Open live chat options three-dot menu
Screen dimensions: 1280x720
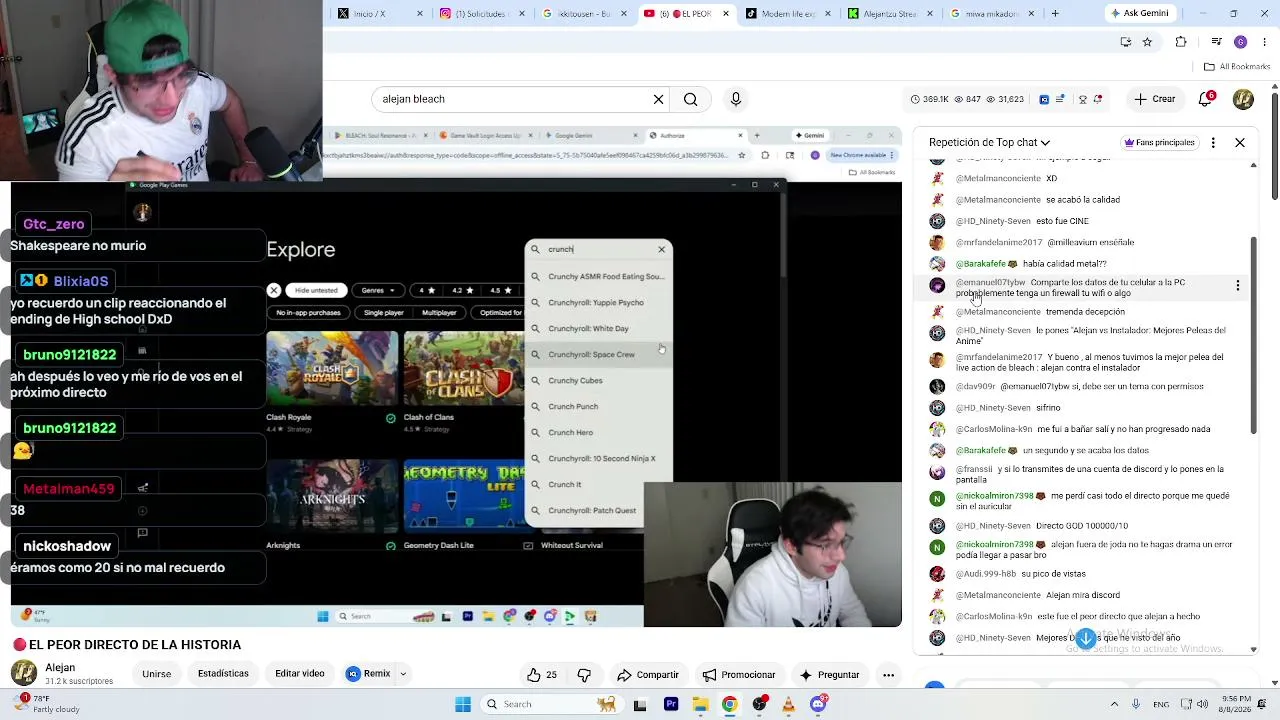[1213, 142]
